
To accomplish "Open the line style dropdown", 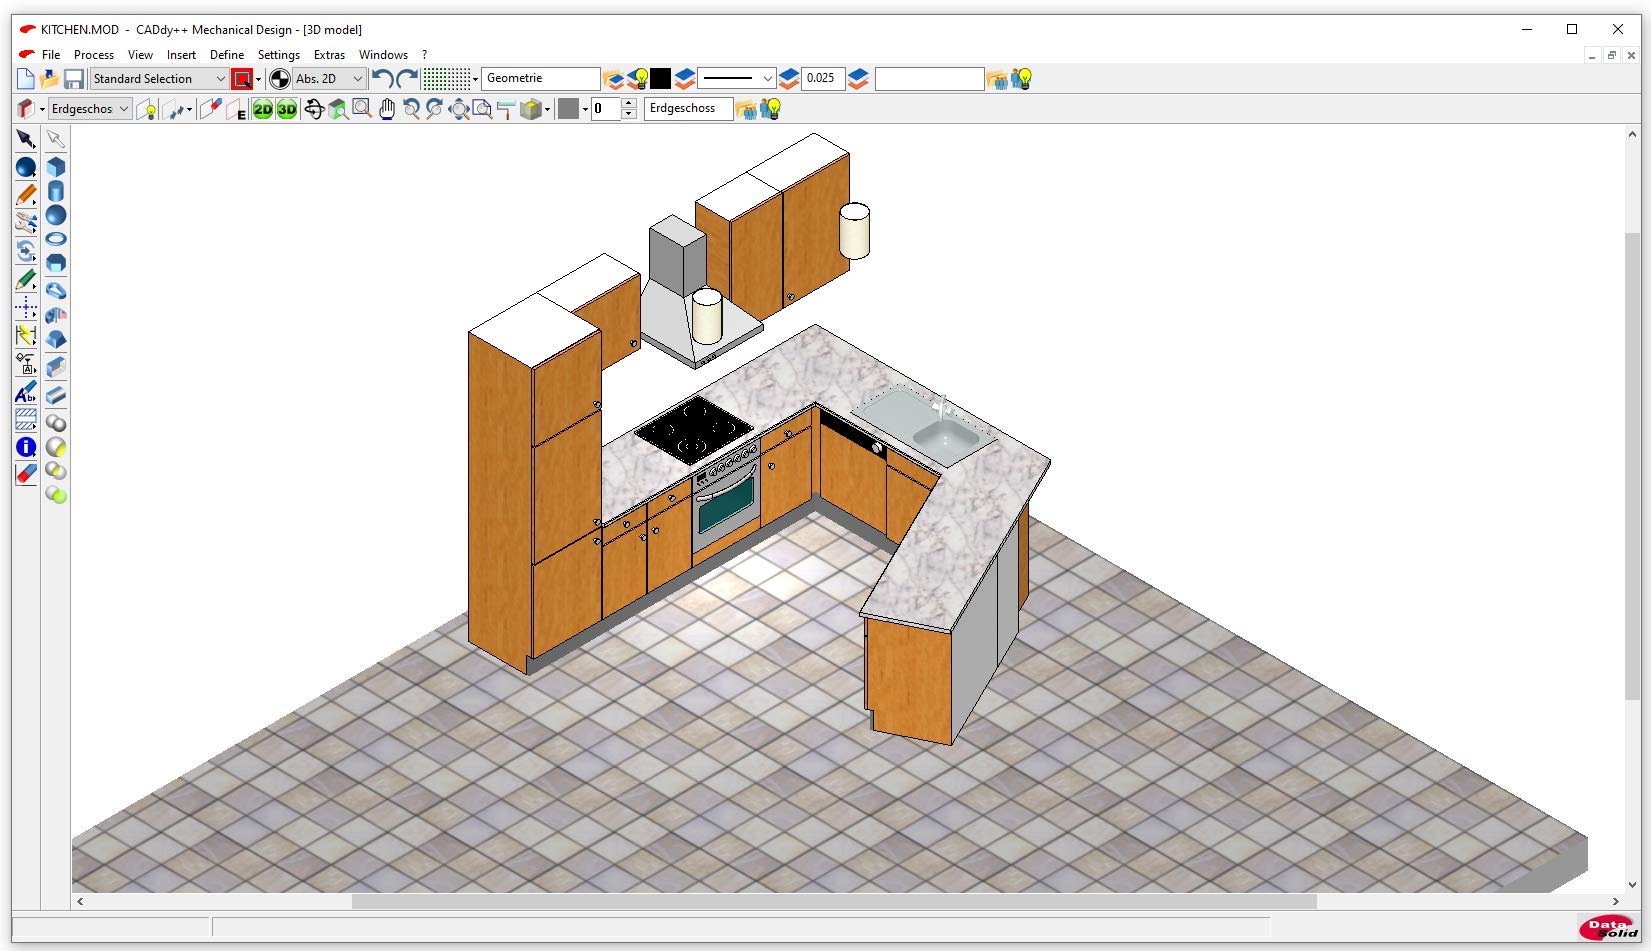I will pos(767,79).
